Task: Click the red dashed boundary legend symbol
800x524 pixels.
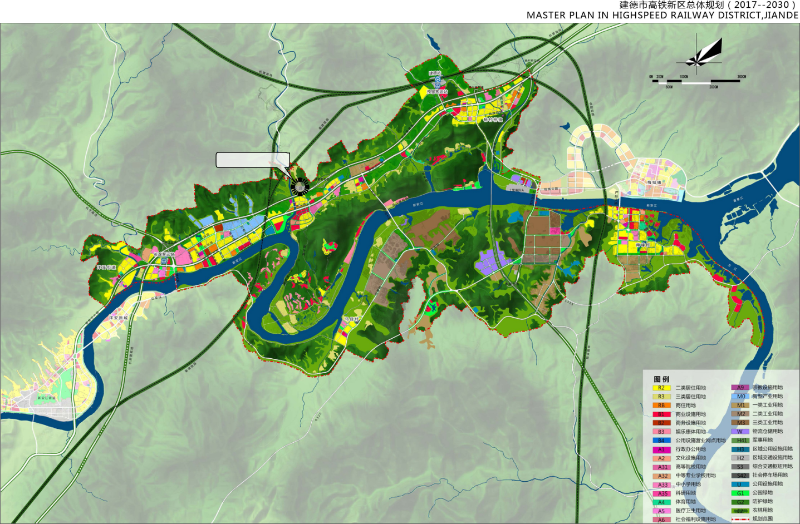Action: point(740,519)
